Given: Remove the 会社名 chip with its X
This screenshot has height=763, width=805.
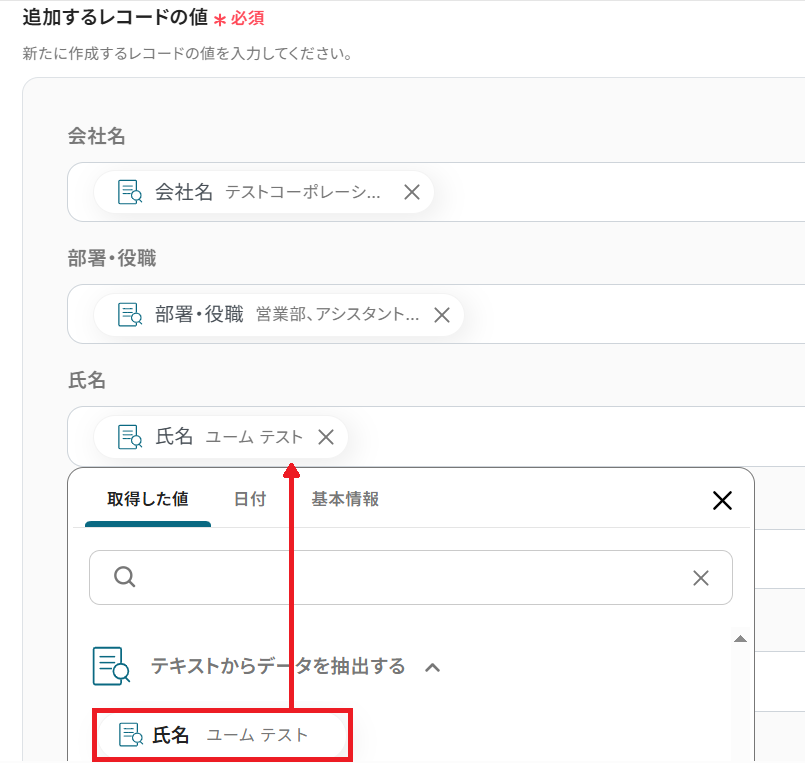Looking at the screenshot, I should (412, 193).
